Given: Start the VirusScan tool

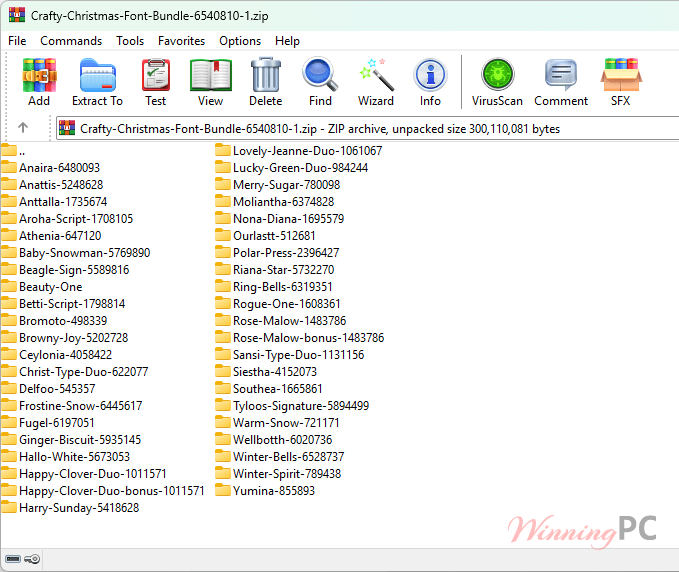Looking at the screenshot, I should pyautogui.click(x=497, y=82).
